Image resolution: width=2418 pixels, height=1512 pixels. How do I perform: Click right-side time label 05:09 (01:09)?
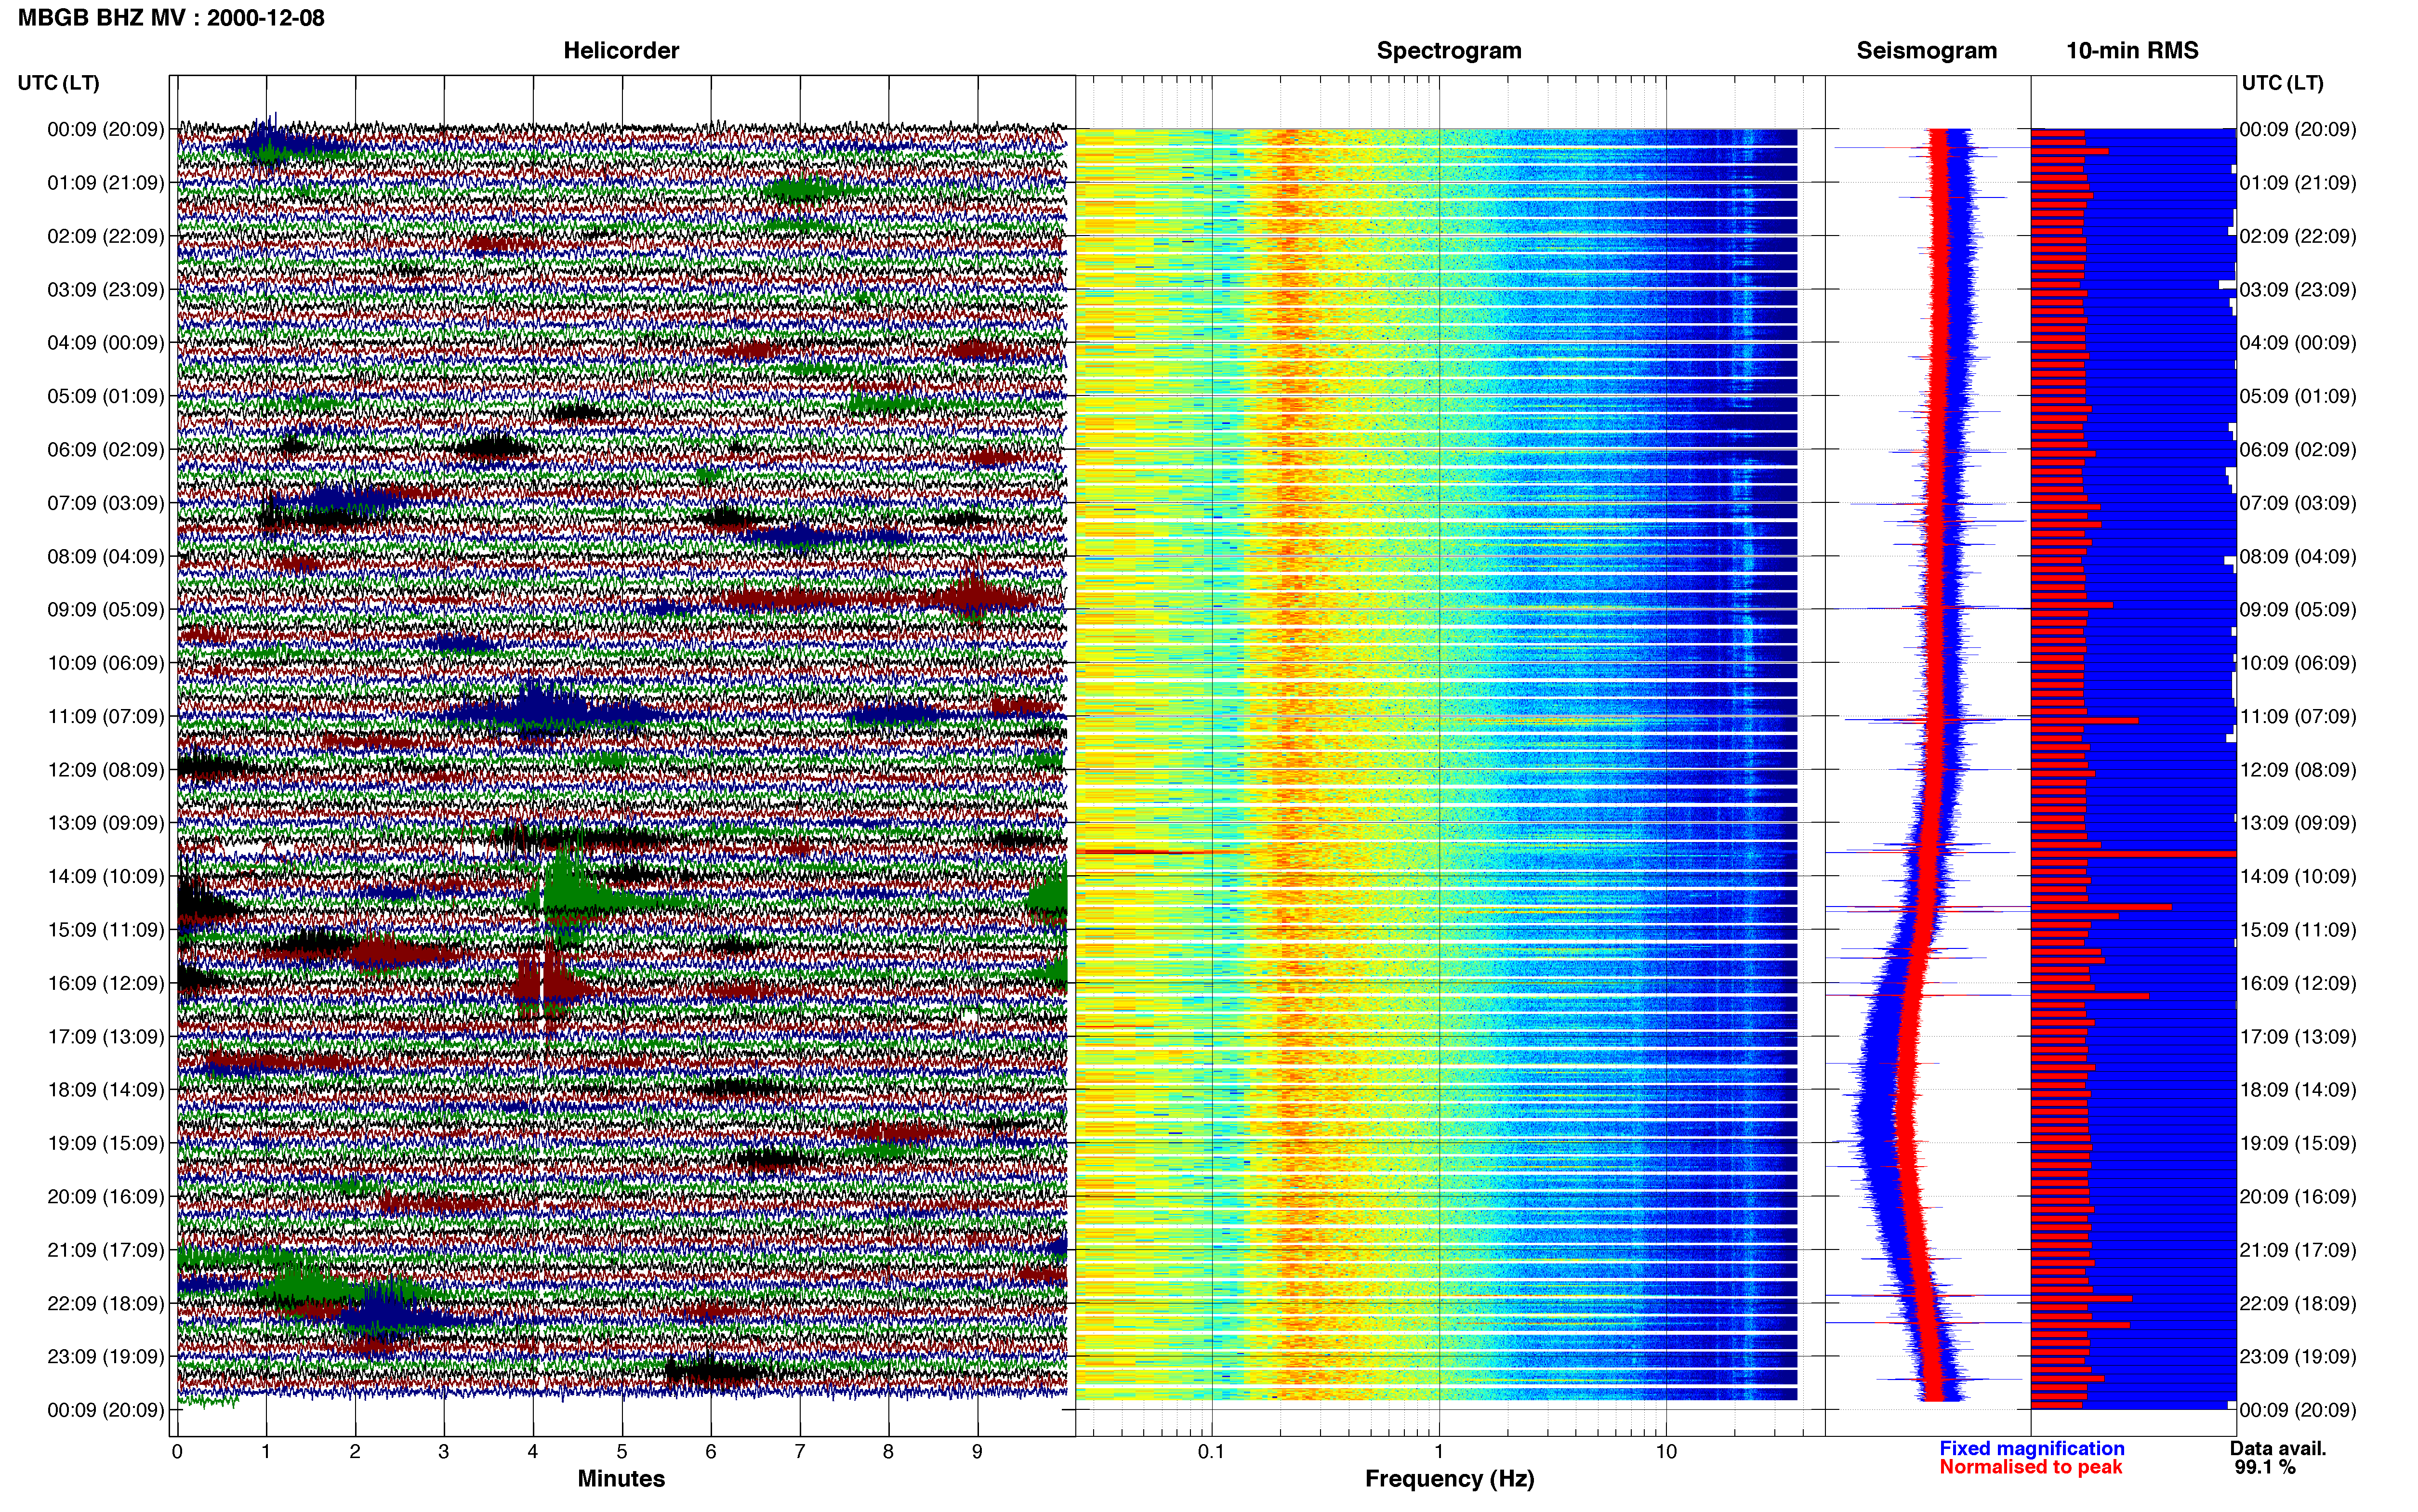tap(2298, 396)
